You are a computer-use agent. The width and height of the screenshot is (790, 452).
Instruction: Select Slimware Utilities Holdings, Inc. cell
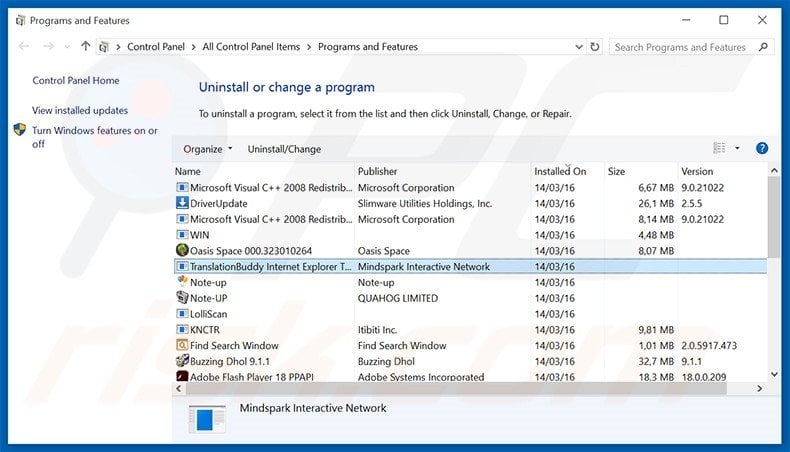(425, 203)
